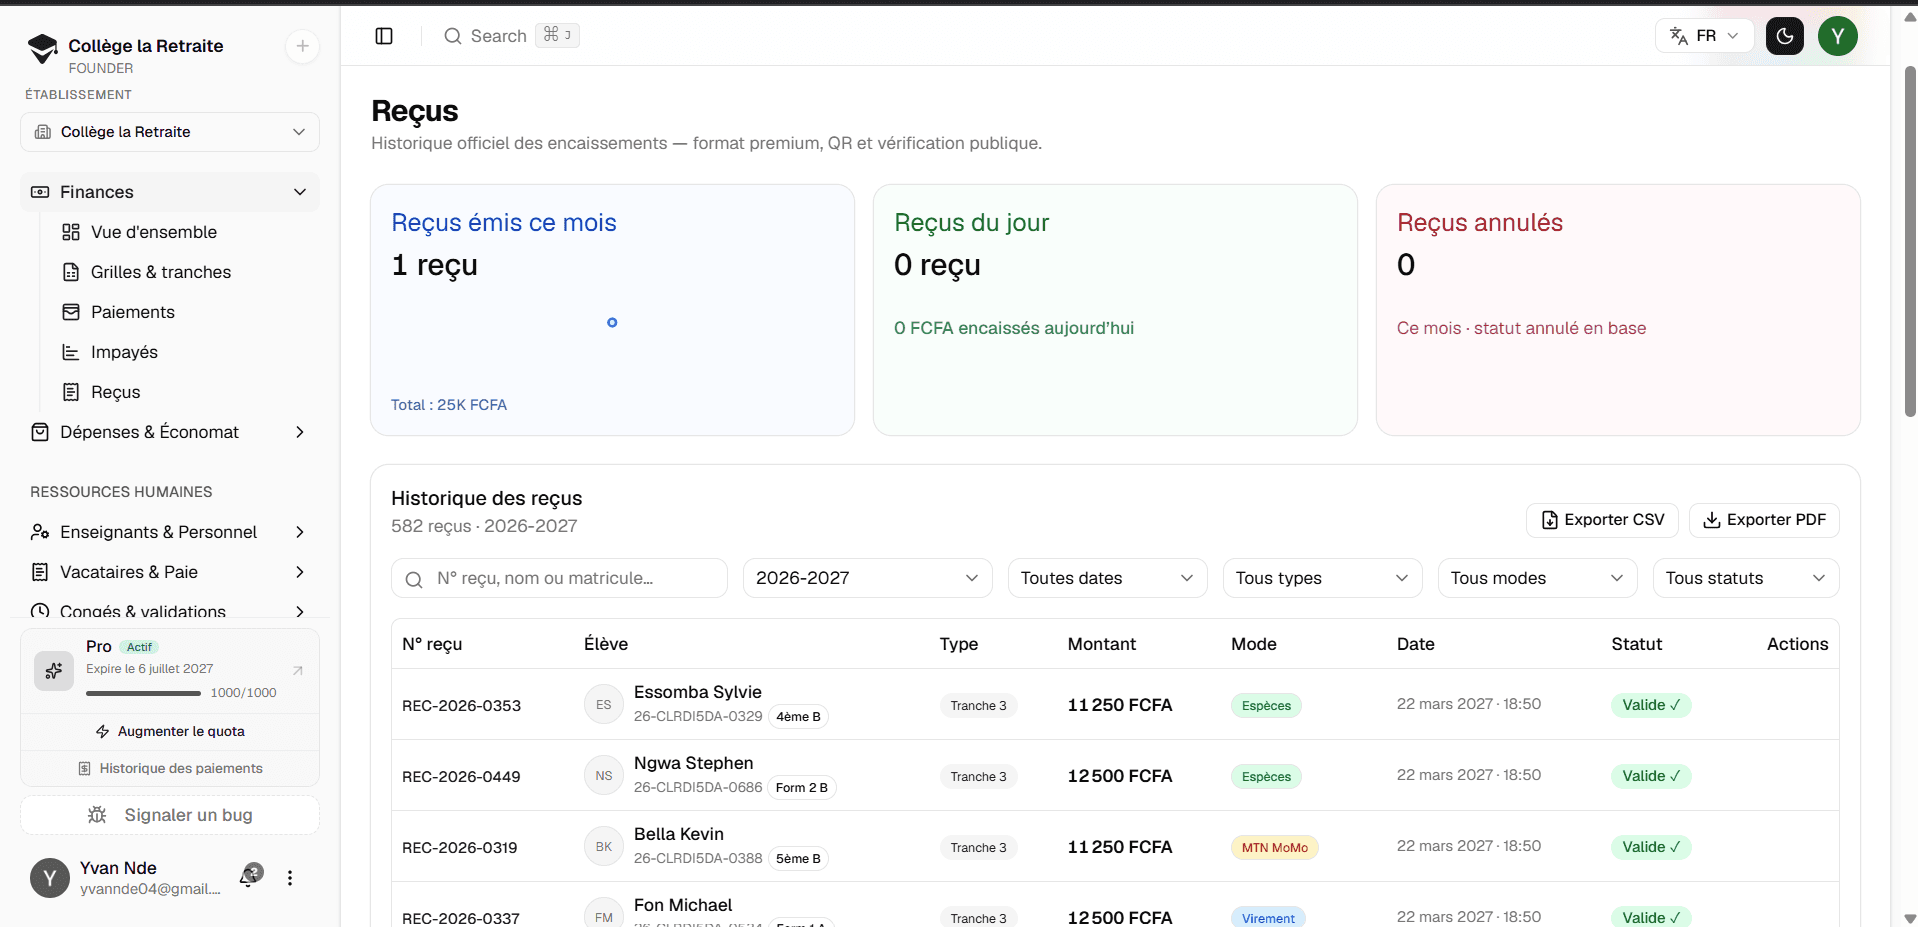Click receipt number REC-2026-0353
This screenshot has width=1918, height=927.
pos(462,706)
